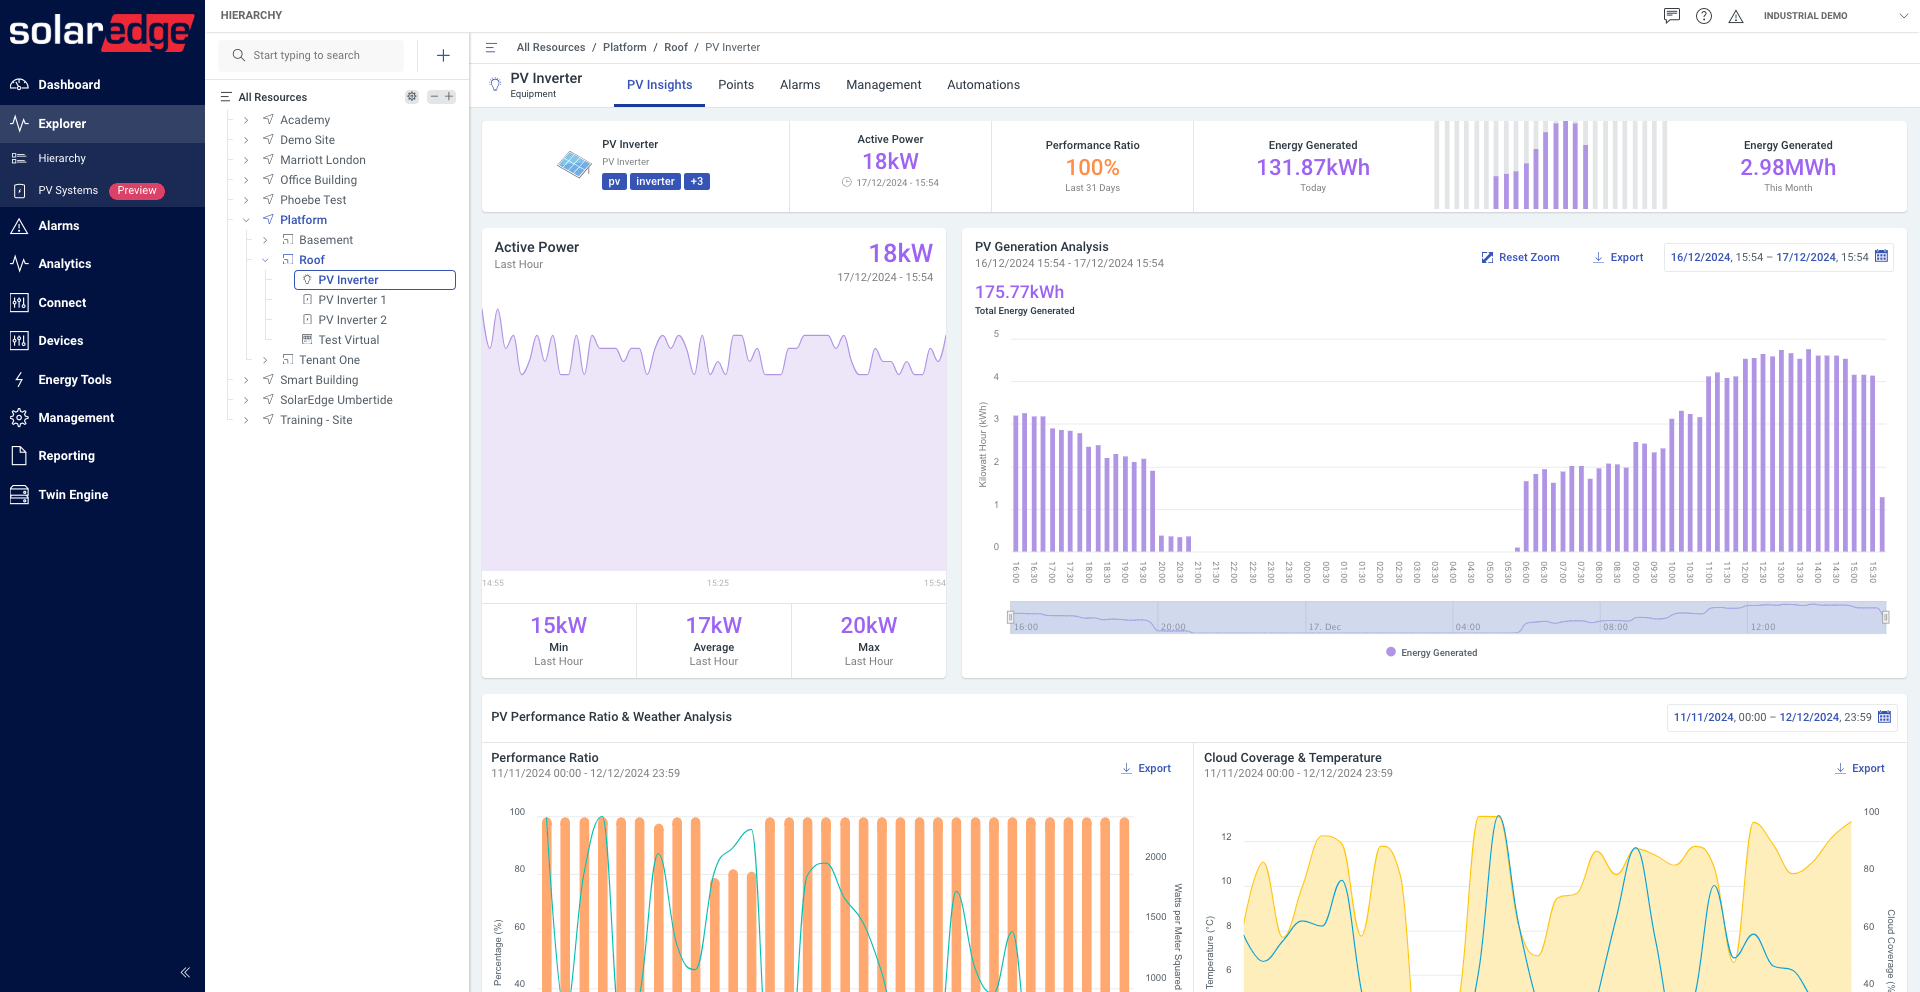Open the Alarms section in sidebar
The height and width of the screenshot is (992, 1920).
click(102, 226)
